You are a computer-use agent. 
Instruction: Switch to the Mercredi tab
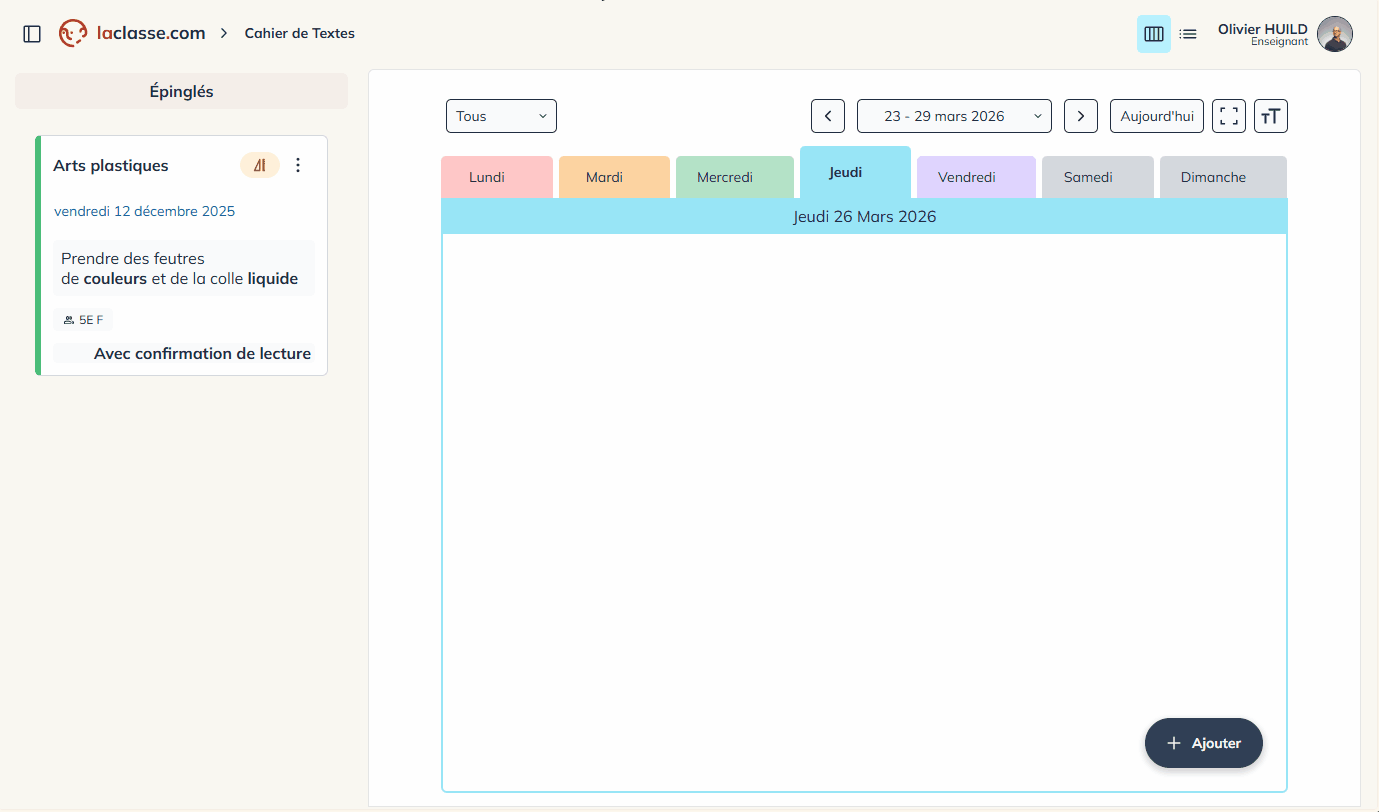coord(734,177)
